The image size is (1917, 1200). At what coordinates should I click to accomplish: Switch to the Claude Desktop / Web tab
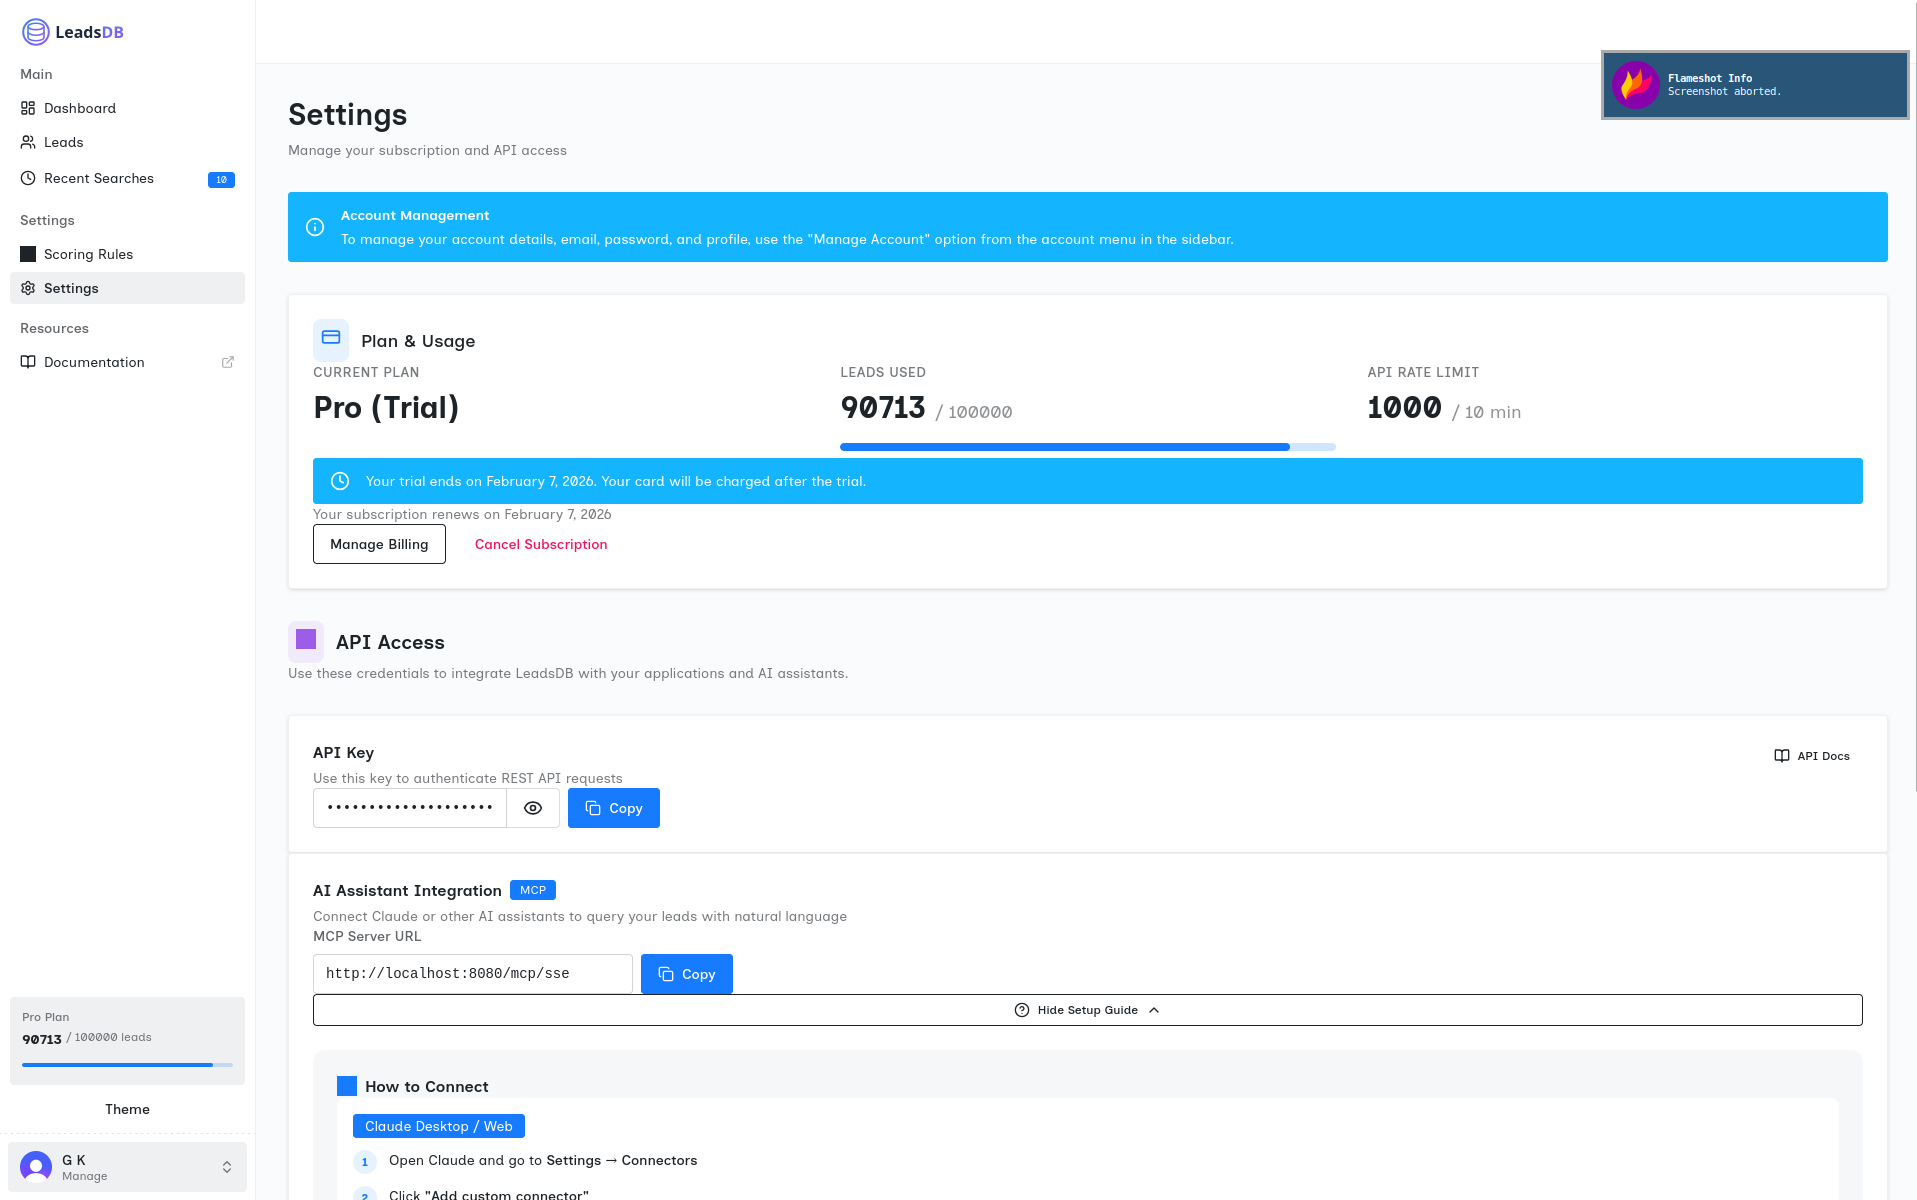tap(438, 1125)
